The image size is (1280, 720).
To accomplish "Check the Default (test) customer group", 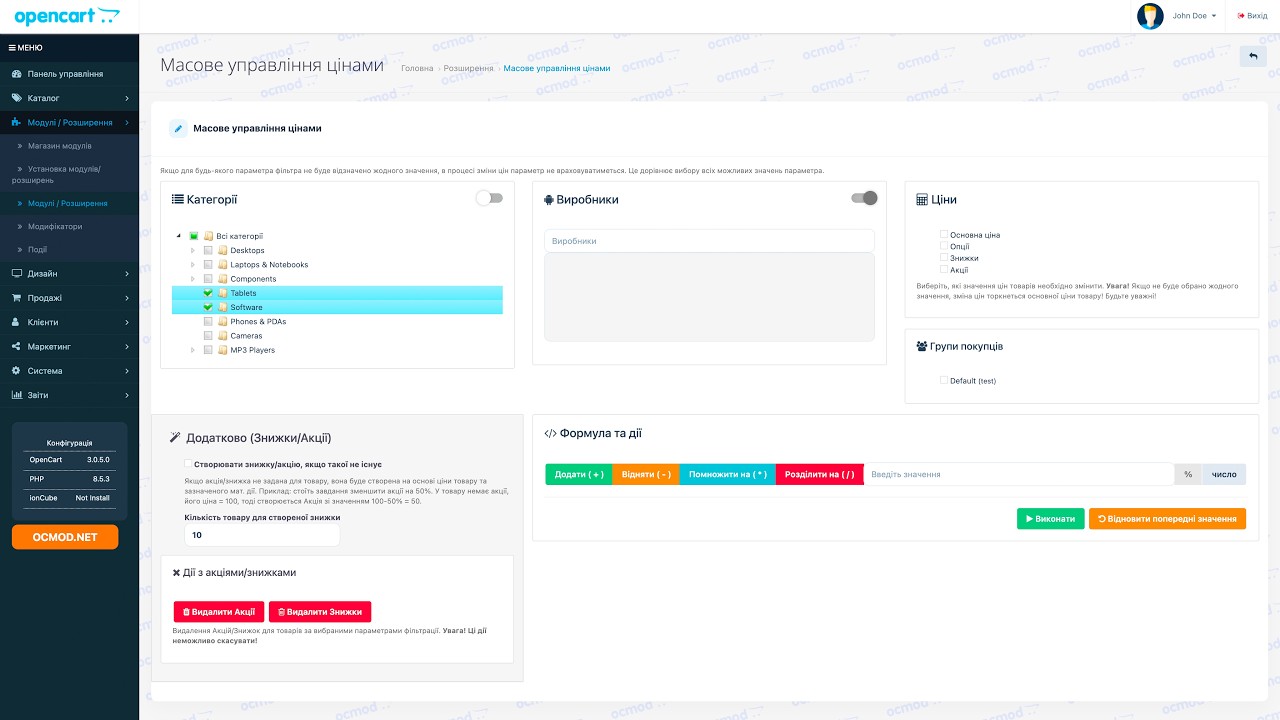I will (x=943, y=380).
